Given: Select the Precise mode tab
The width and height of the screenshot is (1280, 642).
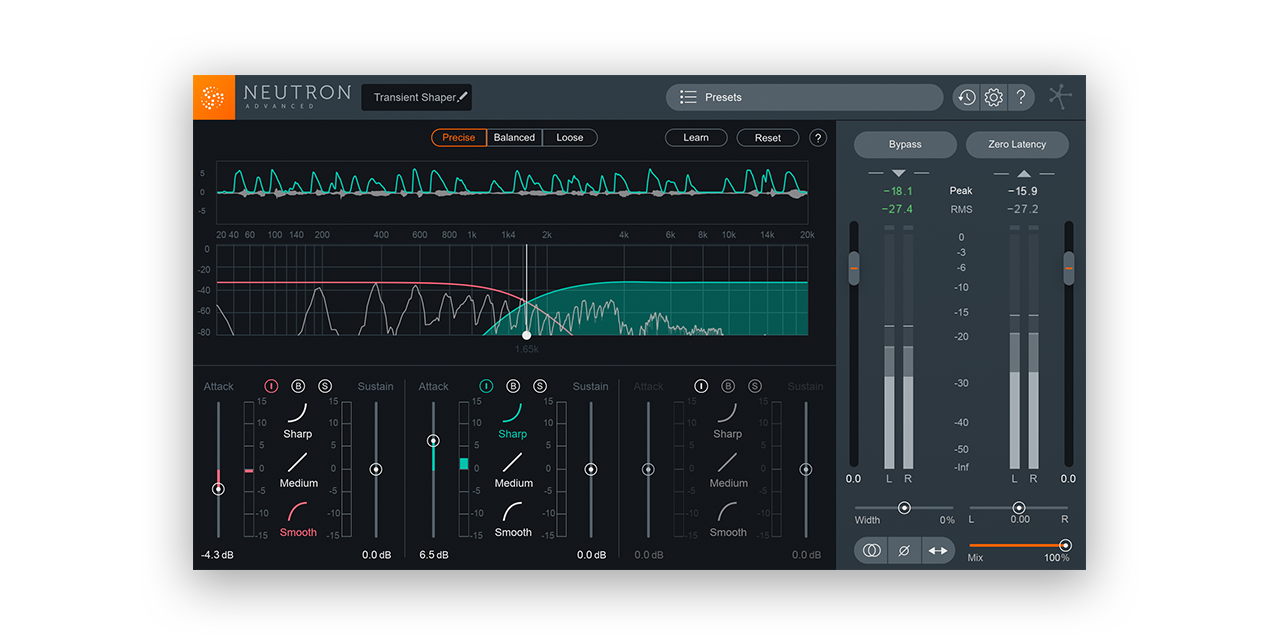Looking at the screenshot, I should click(459, 138).
